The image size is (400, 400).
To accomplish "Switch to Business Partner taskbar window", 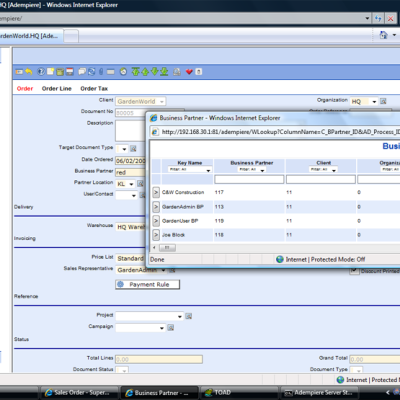I will (159, 393).
